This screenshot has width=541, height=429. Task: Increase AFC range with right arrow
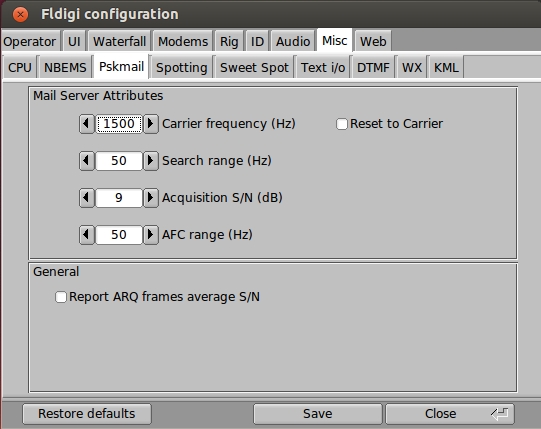tap(151, 235)
